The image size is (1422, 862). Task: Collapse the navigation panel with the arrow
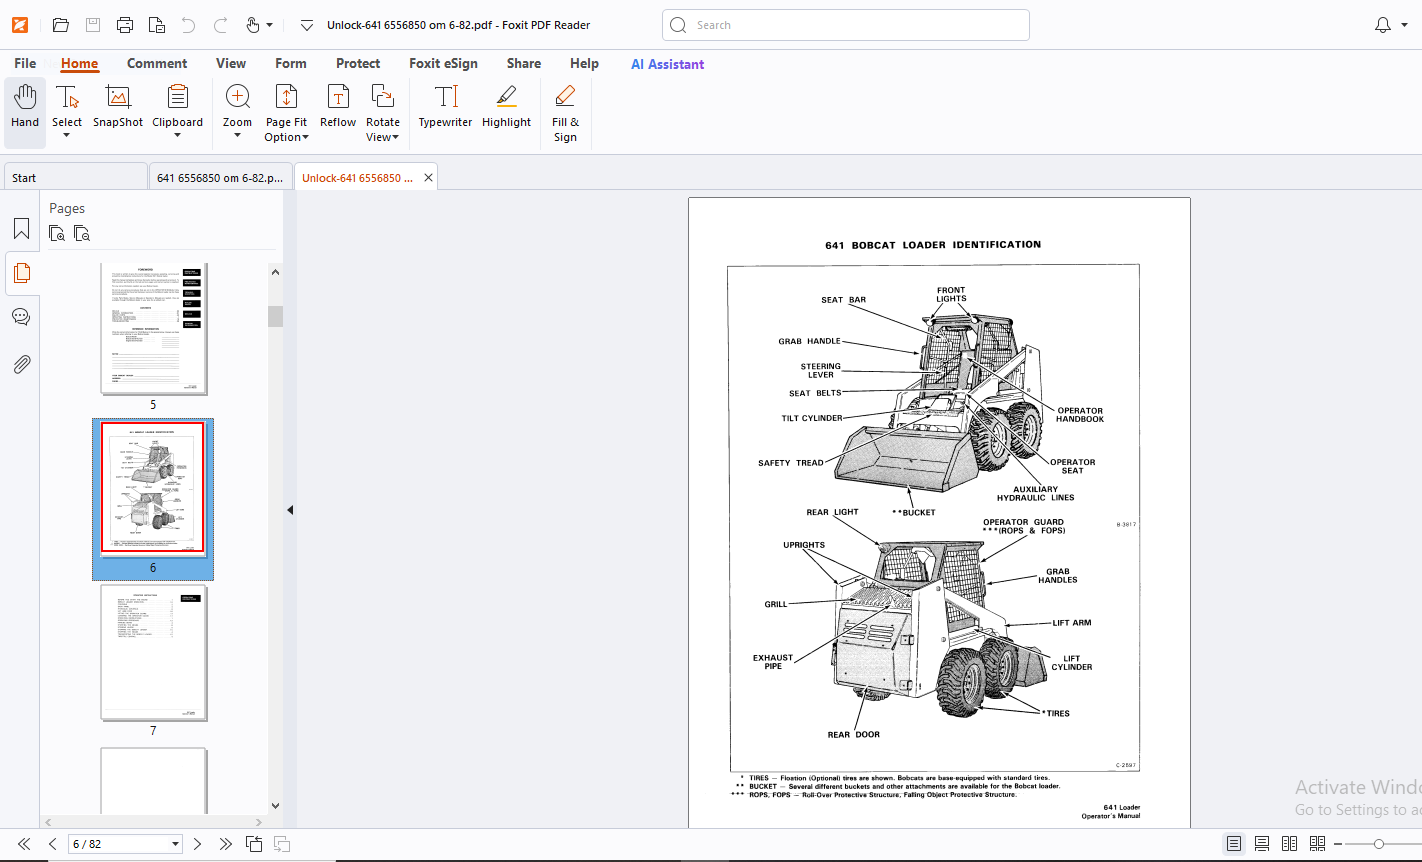290,510
